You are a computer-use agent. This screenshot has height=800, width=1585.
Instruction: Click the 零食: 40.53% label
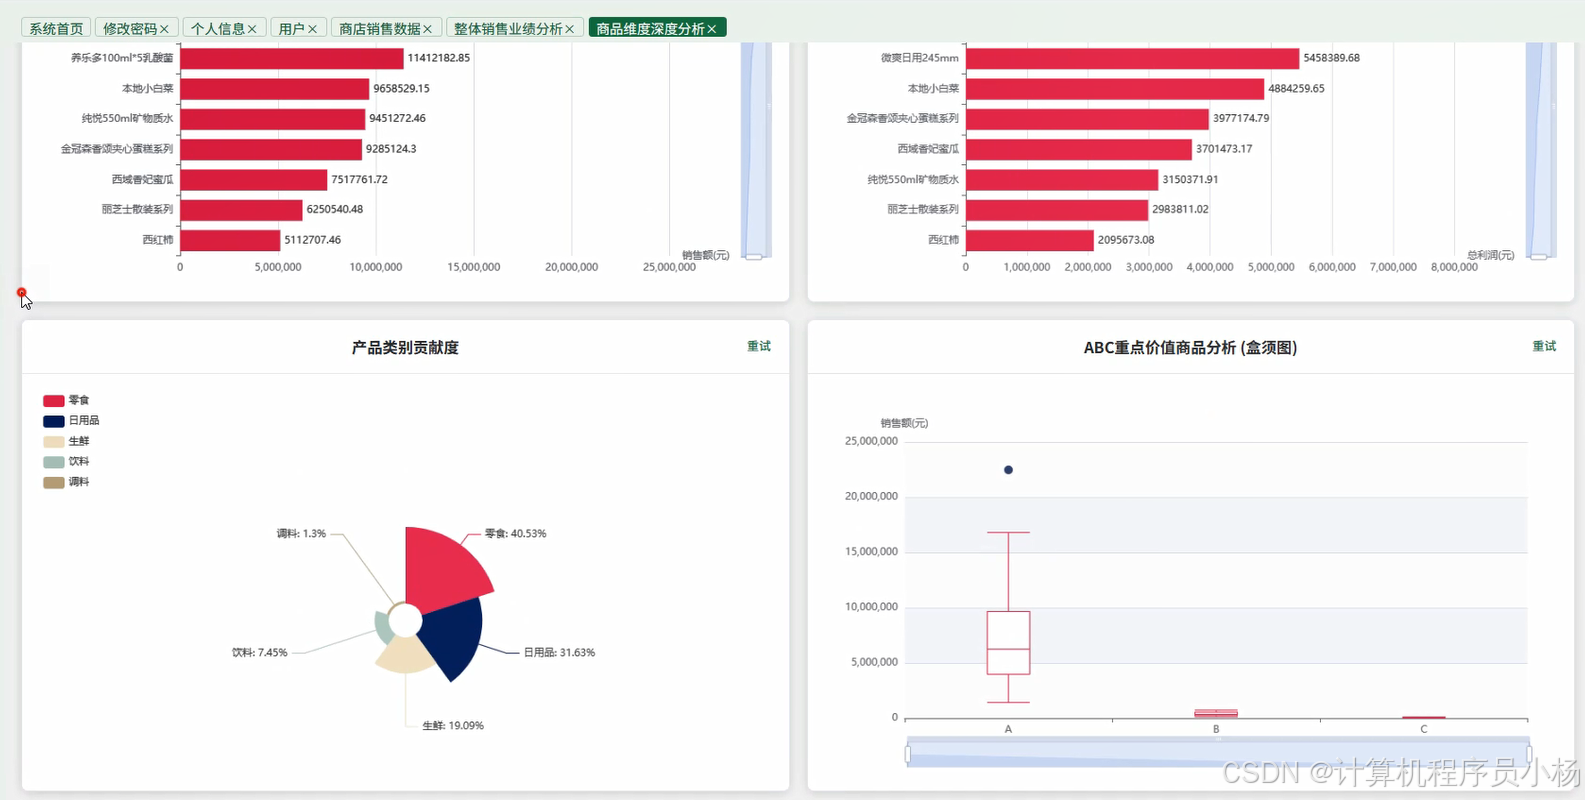515,534
